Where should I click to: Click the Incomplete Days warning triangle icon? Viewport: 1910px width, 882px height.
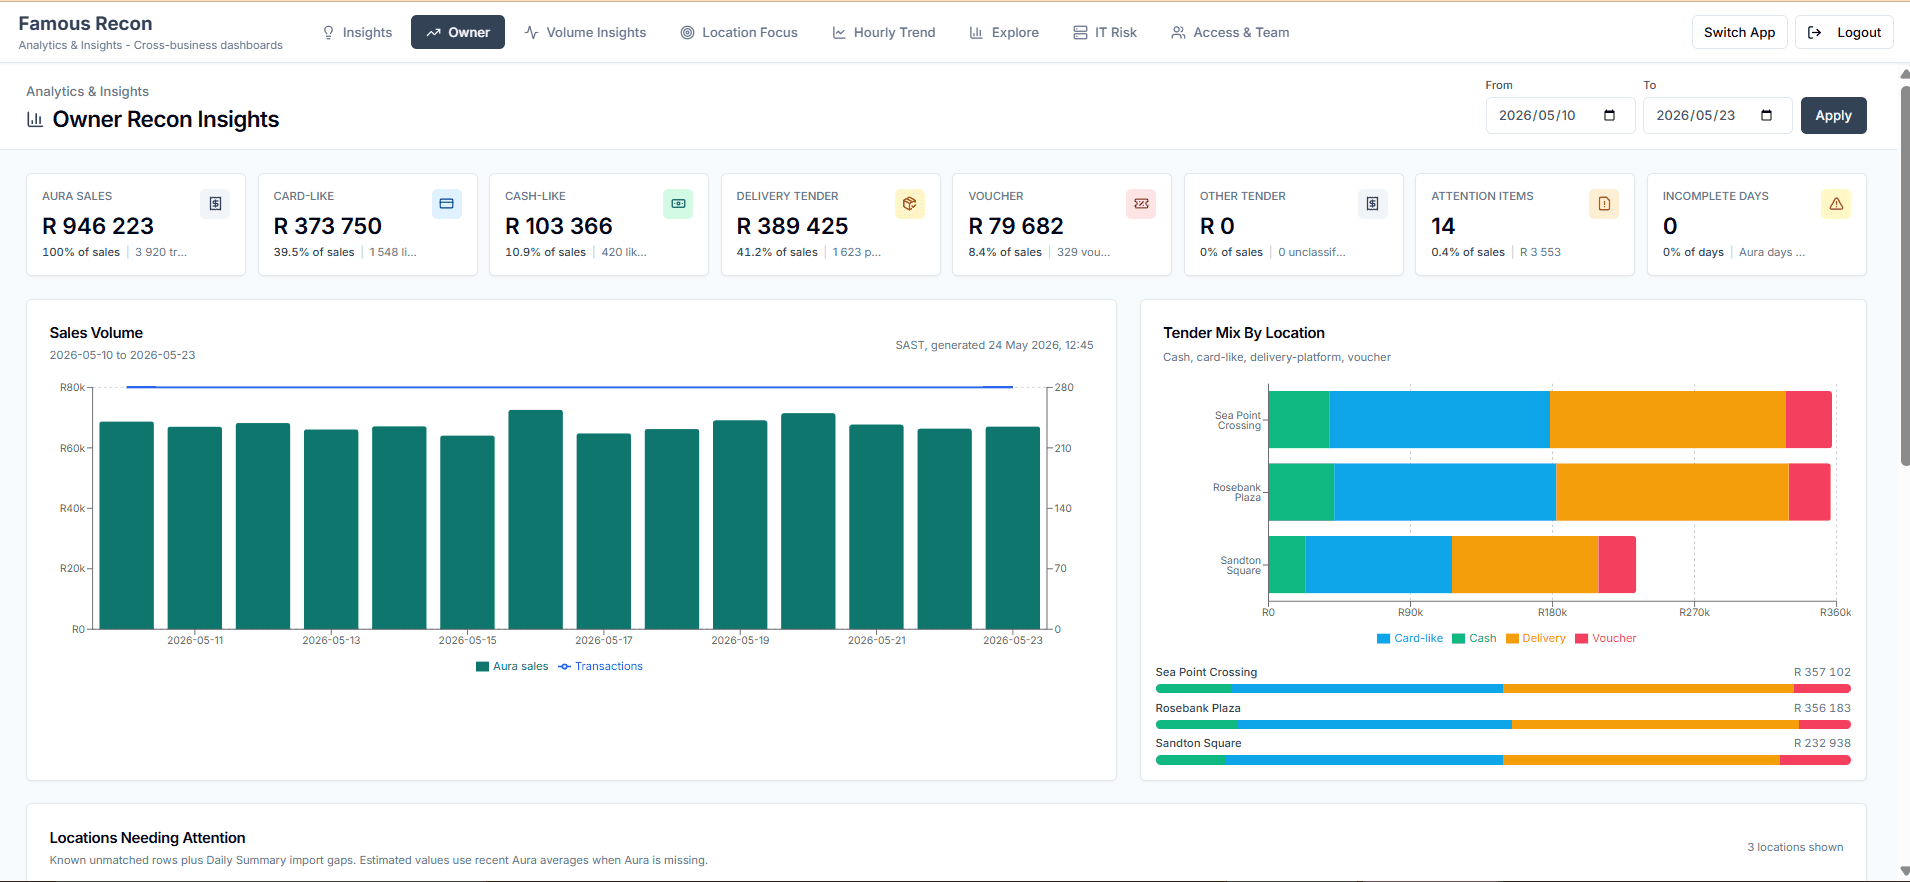(1836, 203)
